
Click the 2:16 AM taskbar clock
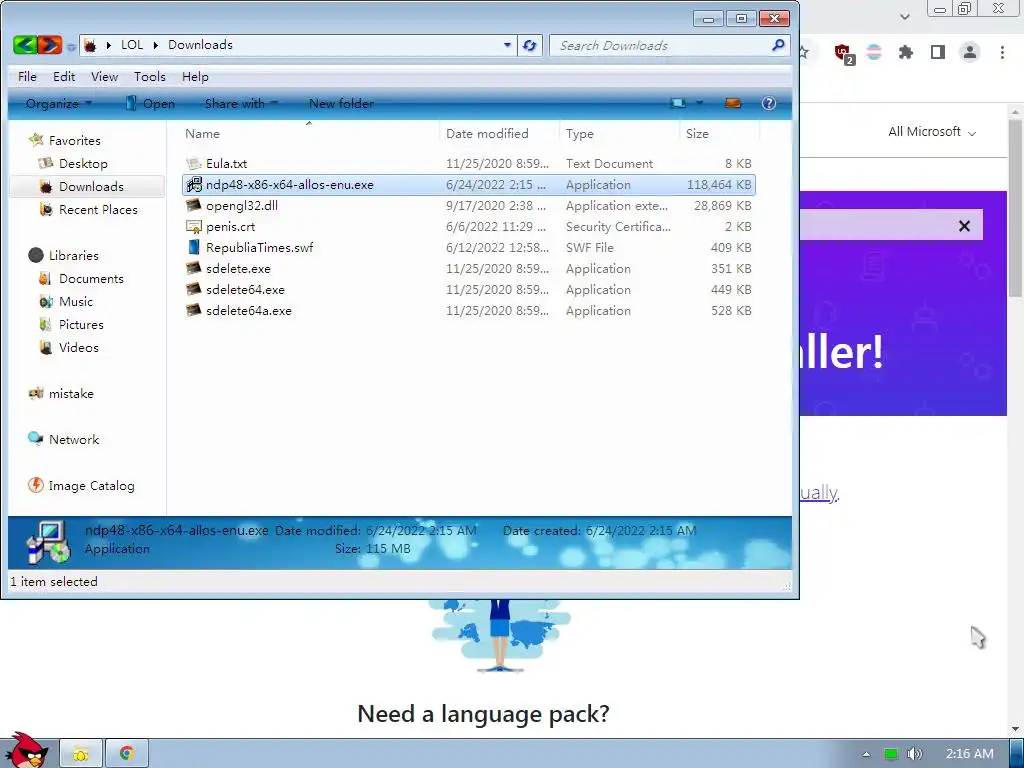[969, 754]
